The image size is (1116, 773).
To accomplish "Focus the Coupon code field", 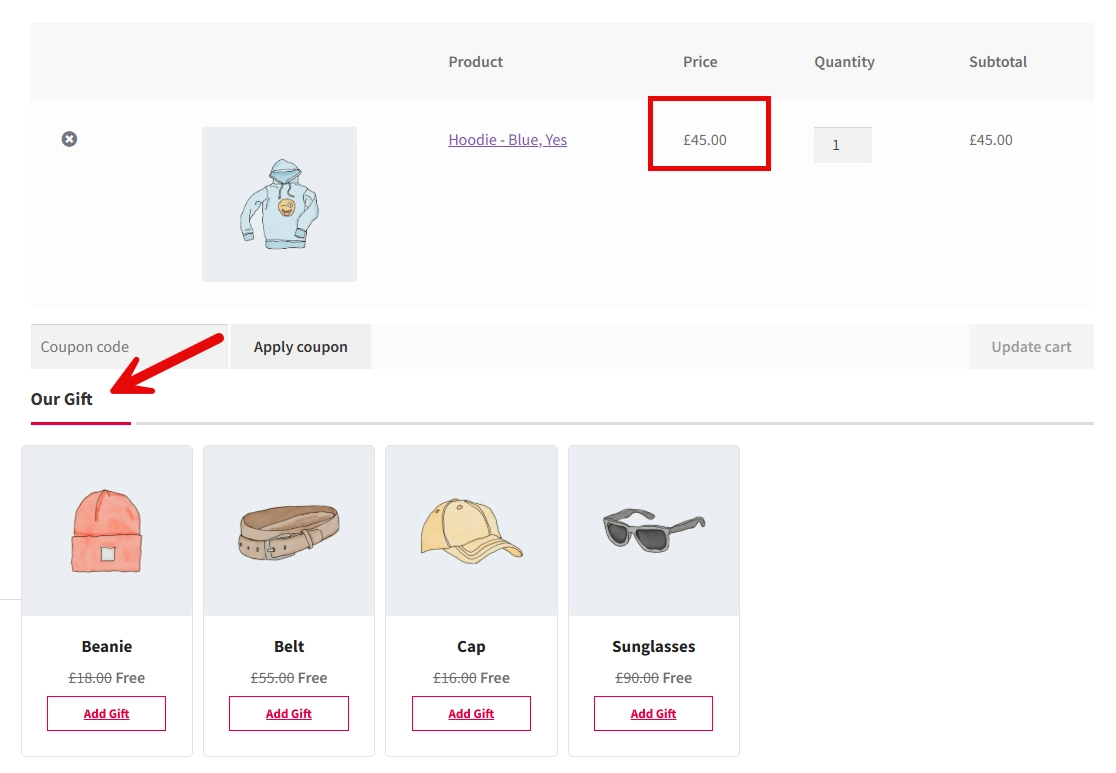I will pyautogui.click(x=129, y=347).
